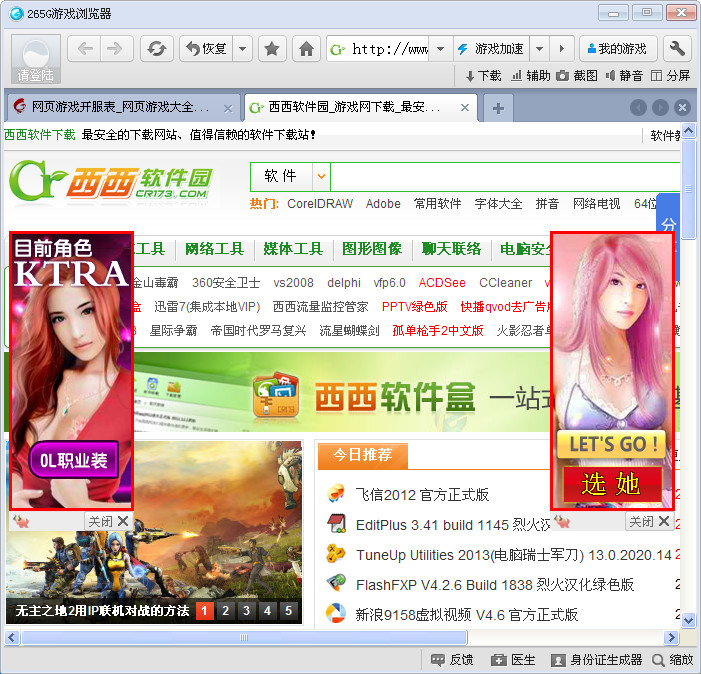Image resolution: width=701 pixels, height=674 pixels.
Task: Select slideshow page 2
Action: pos(225,611)
